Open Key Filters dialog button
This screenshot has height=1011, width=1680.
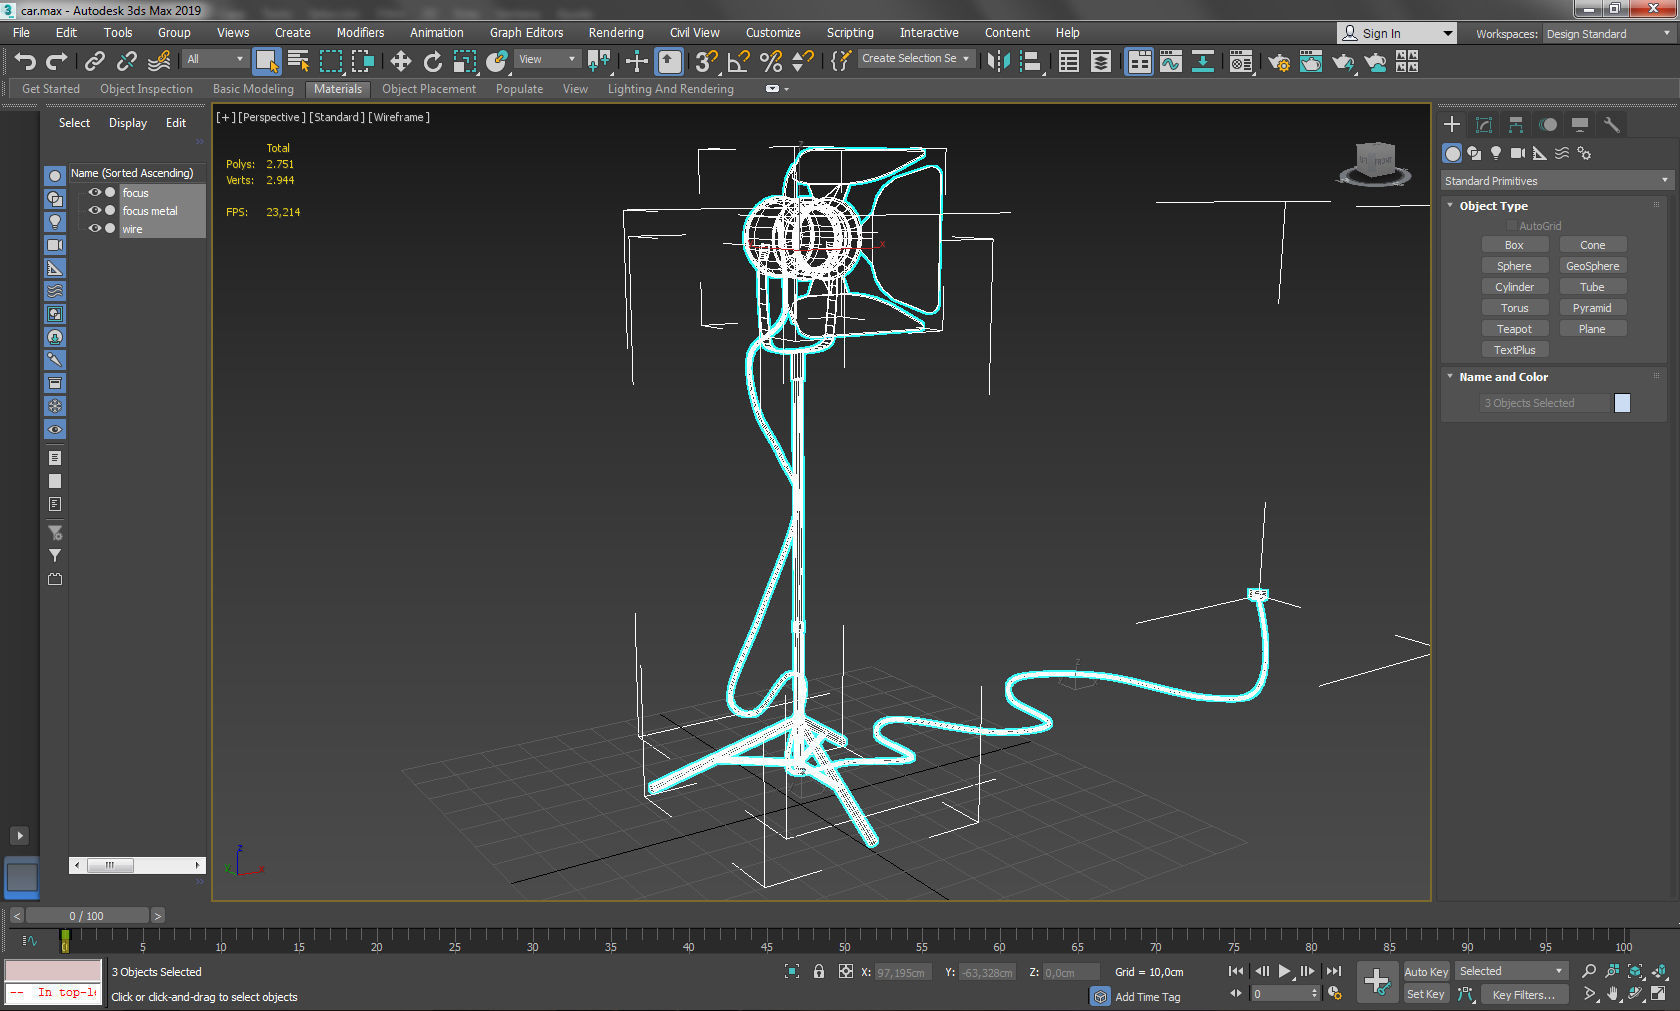click(x=1524, y=994)
